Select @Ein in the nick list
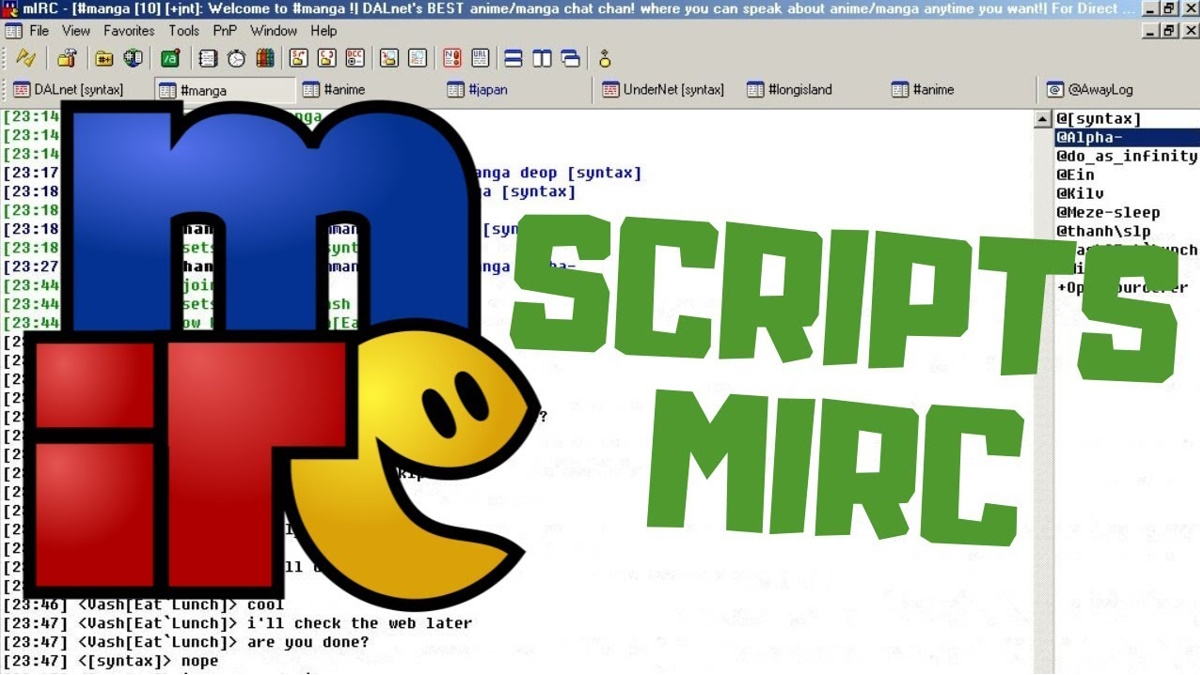This screenshot has height=675, width=1200. 1075,175
